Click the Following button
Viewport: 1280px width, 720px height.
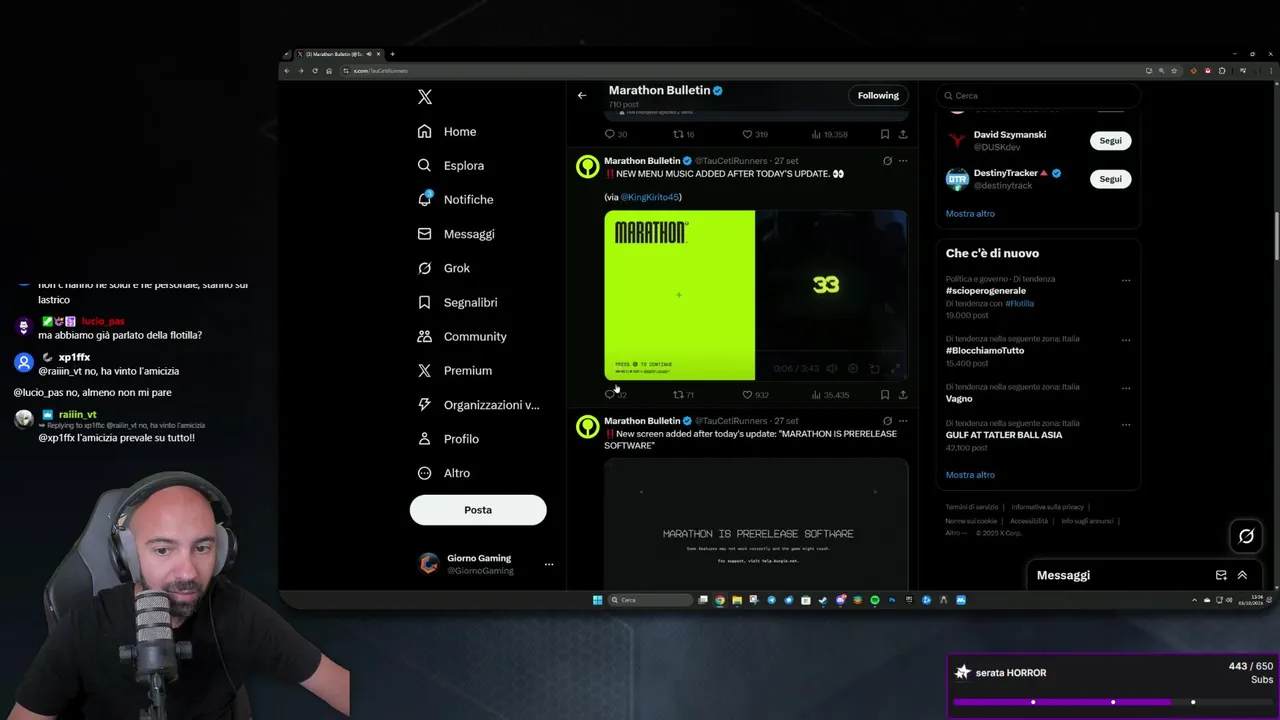pos(878,96)
